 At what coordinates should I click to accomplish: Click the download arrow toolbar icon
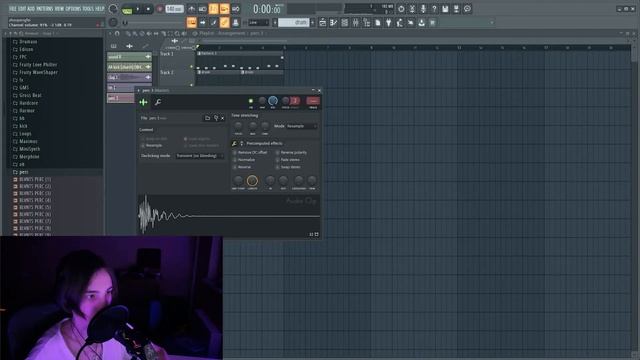[x=422, y=23]
